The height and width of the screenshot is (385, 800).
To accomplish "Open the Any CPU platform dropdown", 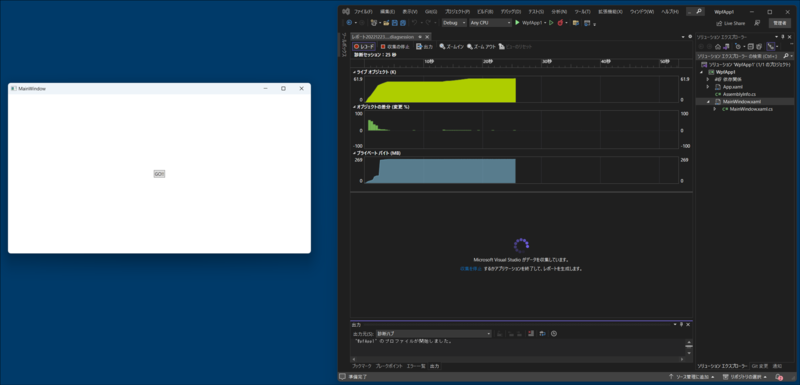I will coord(490,23).
